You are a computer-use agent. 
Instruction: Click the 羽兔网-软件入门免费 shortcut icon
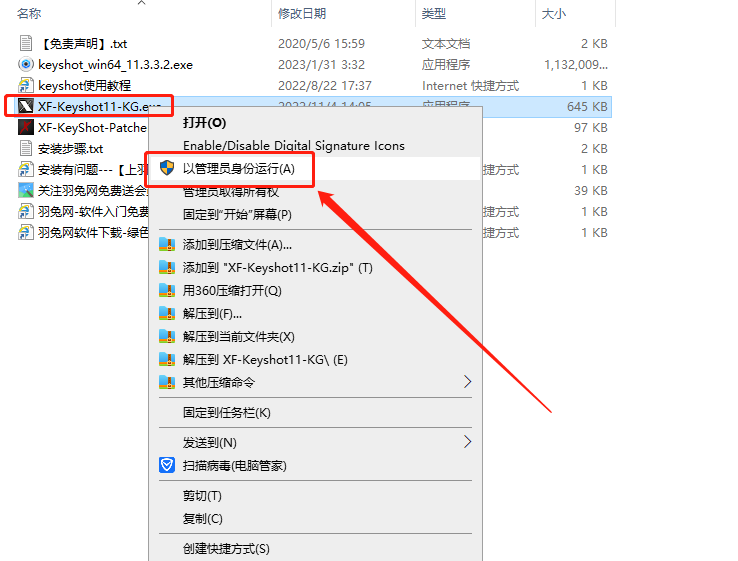[26, 211]
